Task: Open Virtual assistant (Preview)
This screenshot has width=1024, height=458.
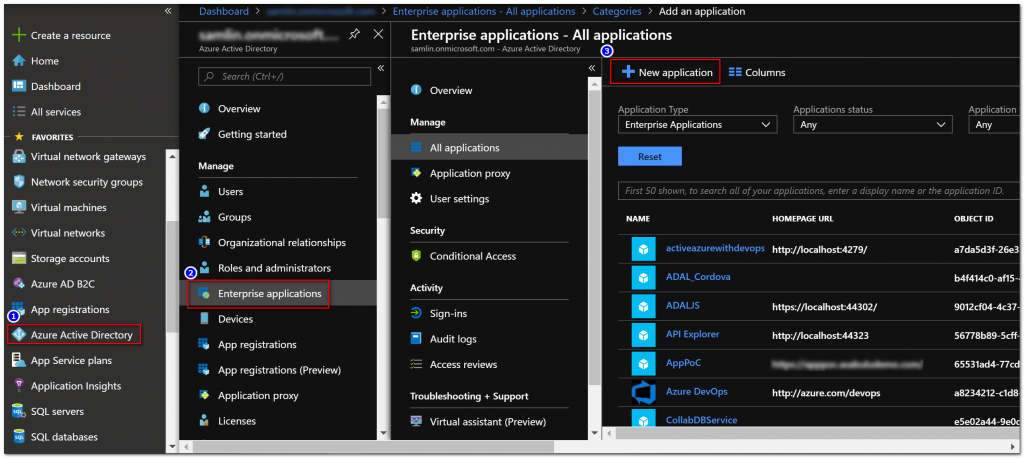Action: pyautogui.click(x=489, y=422)
